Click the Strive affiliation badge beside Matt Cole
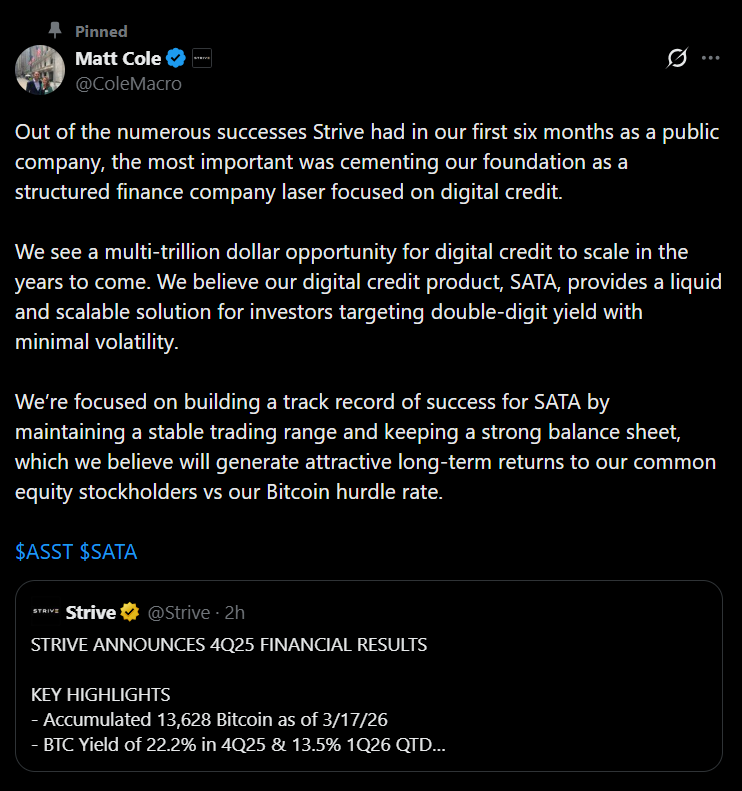Image resolution: width=742 pixels, height=791 pixels. [201, 58]
